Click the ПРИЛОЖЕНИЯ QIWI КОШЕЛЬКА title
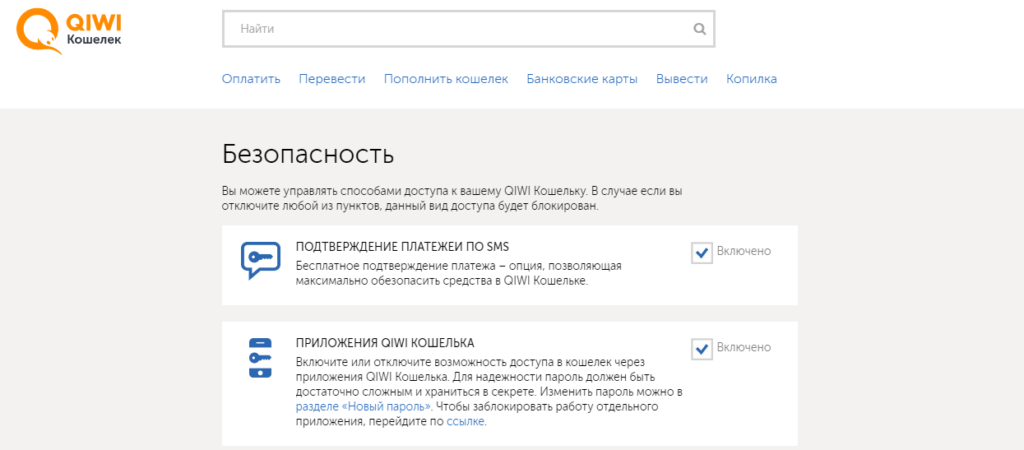Image resolution: width=1024 pixels, height=450 pixels. tap(385, 343)
